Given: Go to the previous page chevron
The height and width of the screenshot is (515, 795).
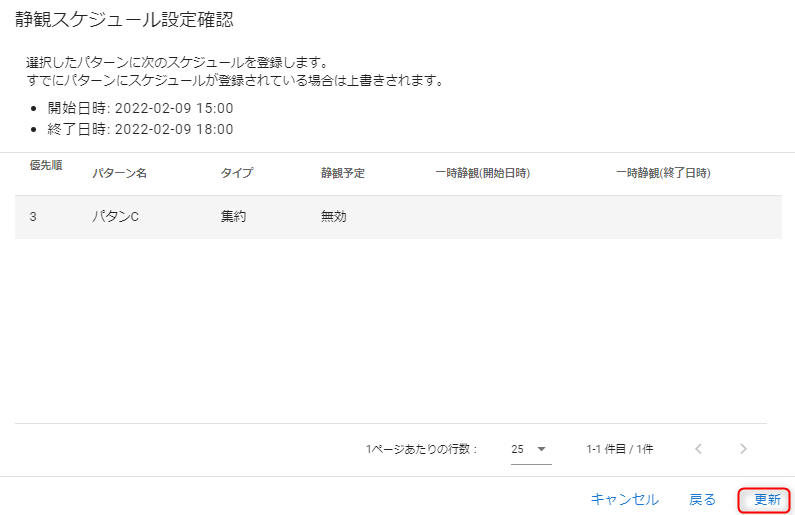Looking at the screenshot, I should 699,449.
